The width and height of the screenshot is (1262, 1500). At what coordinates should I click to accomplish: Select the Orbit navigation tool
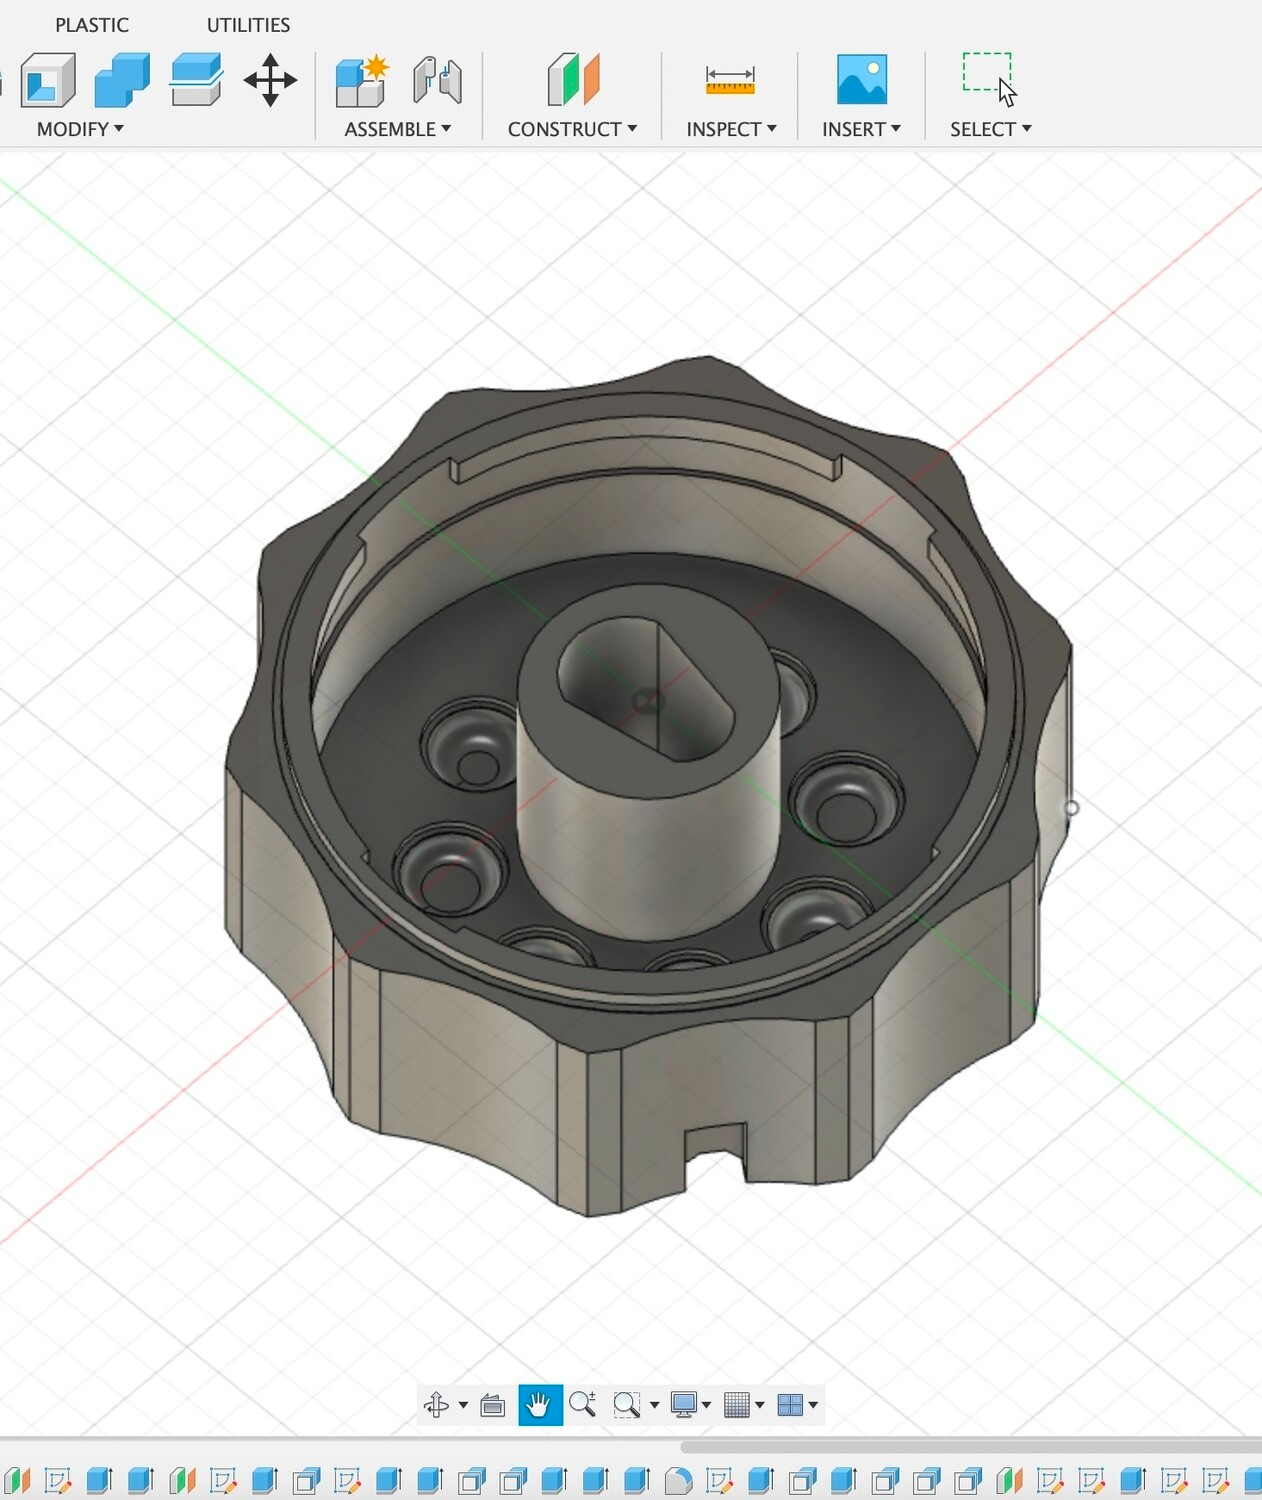pyautogui.click(x=436, y=1405)
